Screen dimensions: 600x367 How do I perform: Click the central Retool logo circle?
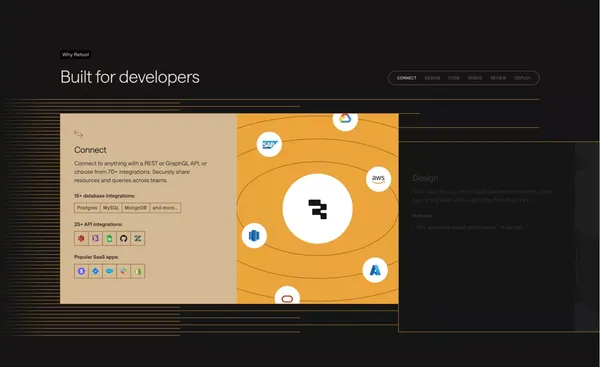point(318,209)
